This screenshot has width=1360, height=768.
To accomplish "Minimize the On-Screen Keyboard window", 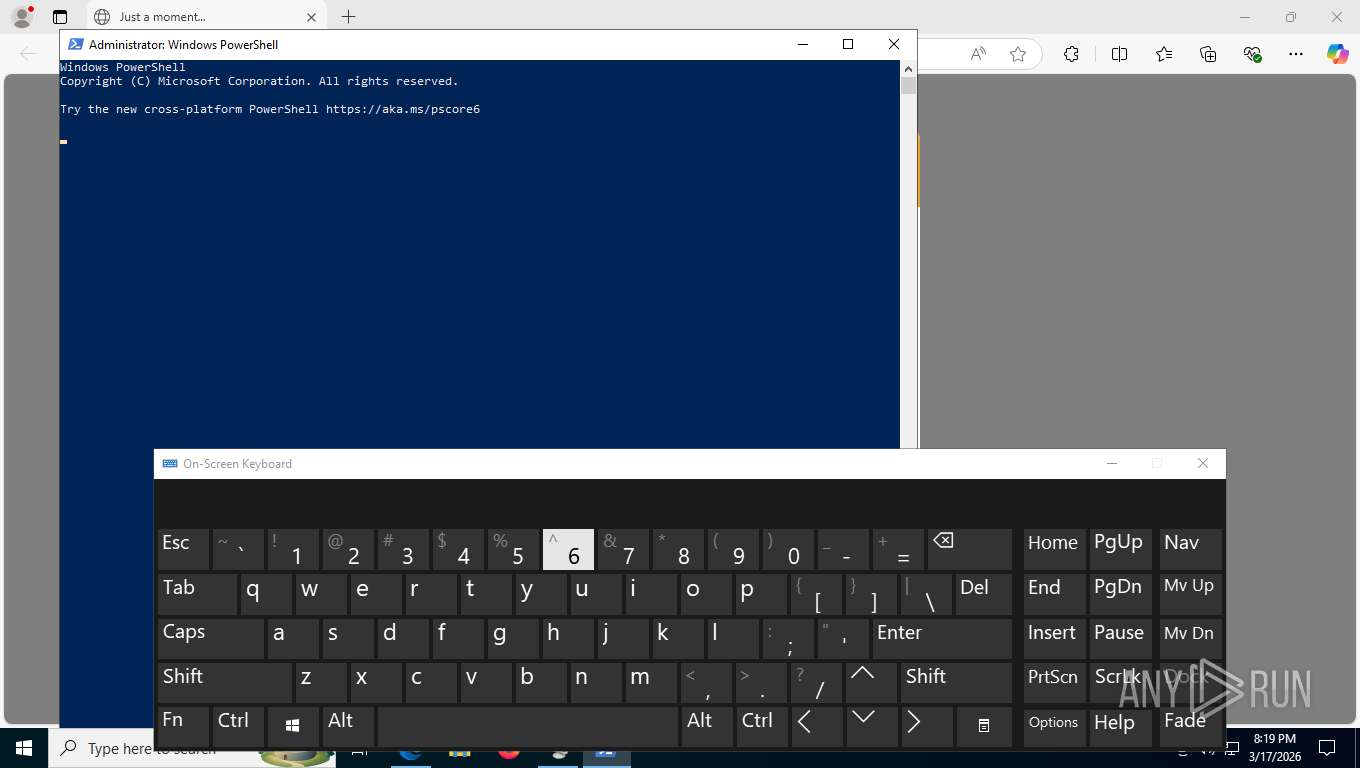I will [x=1112, y=463].
